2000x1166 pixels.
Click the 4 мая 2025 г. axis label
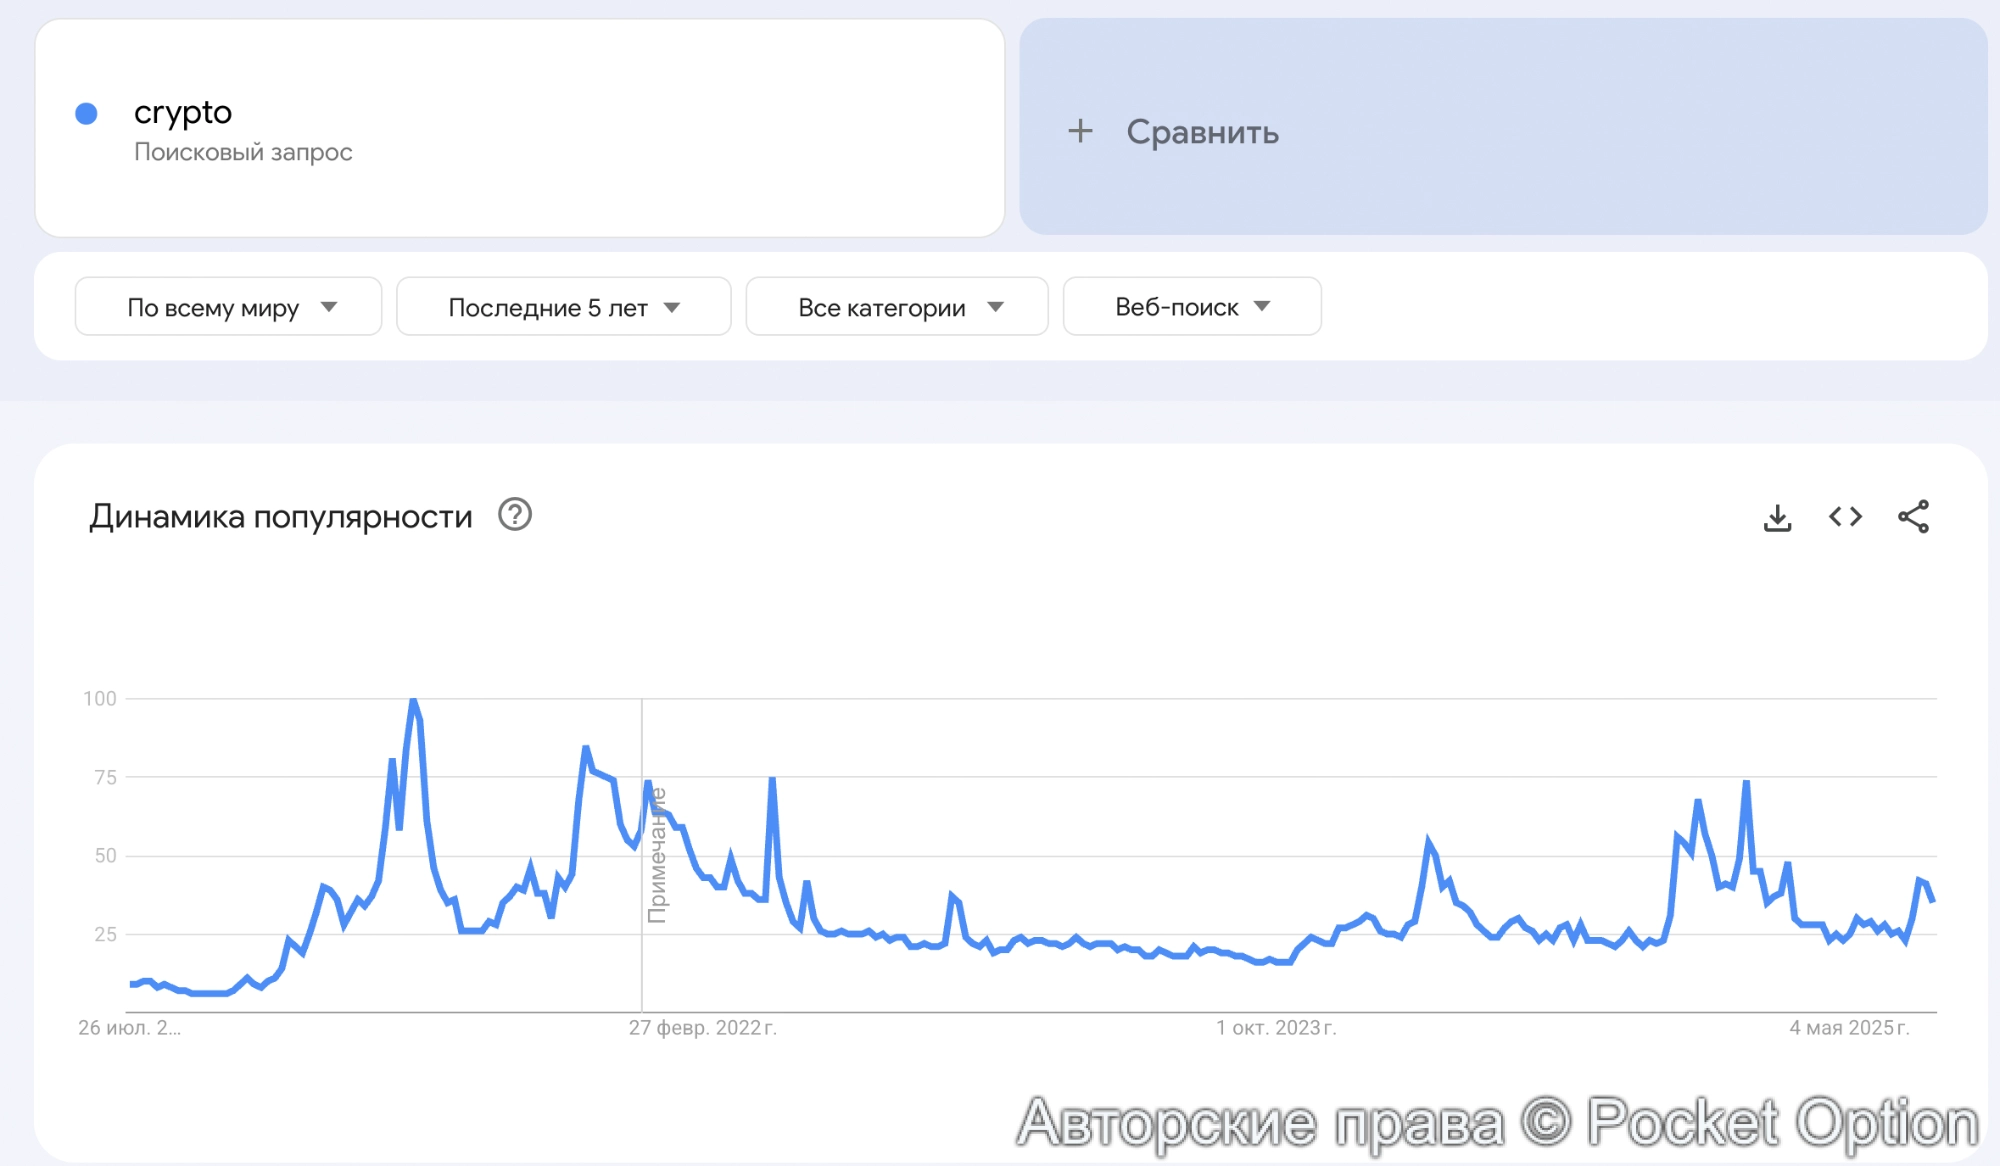click(x=1849, y=1028)
